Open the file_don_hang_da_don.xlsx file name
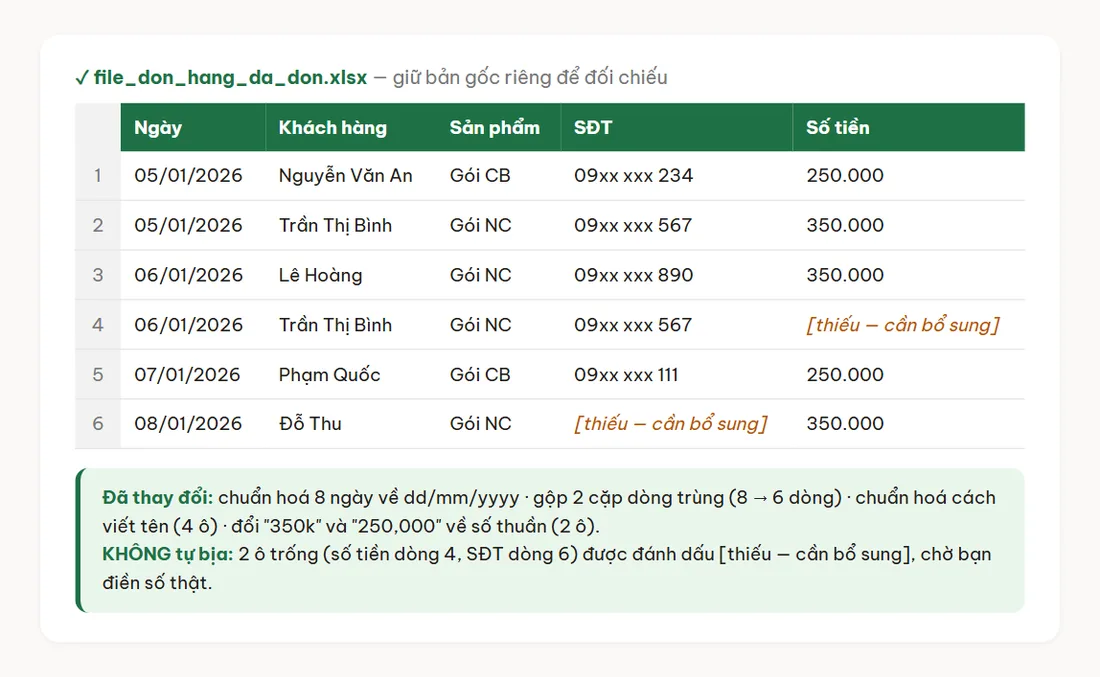 [230, 77]
